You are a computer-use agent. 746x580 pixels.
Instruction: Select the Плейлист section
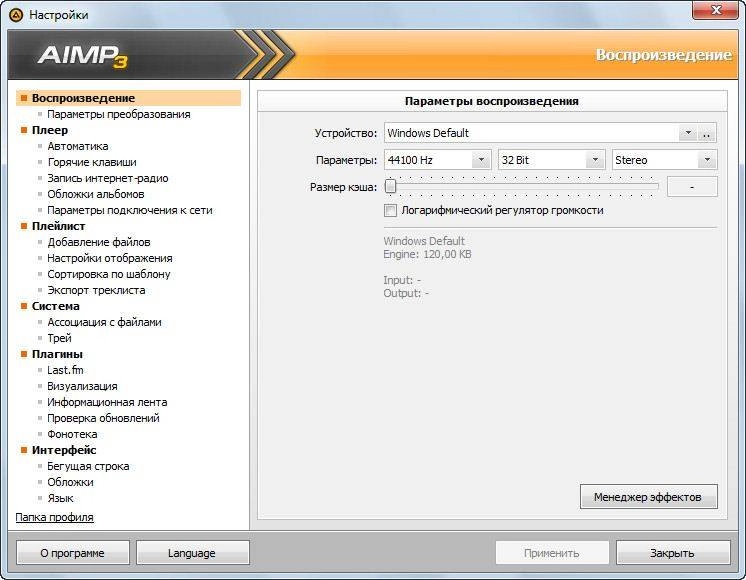point(59,226)
